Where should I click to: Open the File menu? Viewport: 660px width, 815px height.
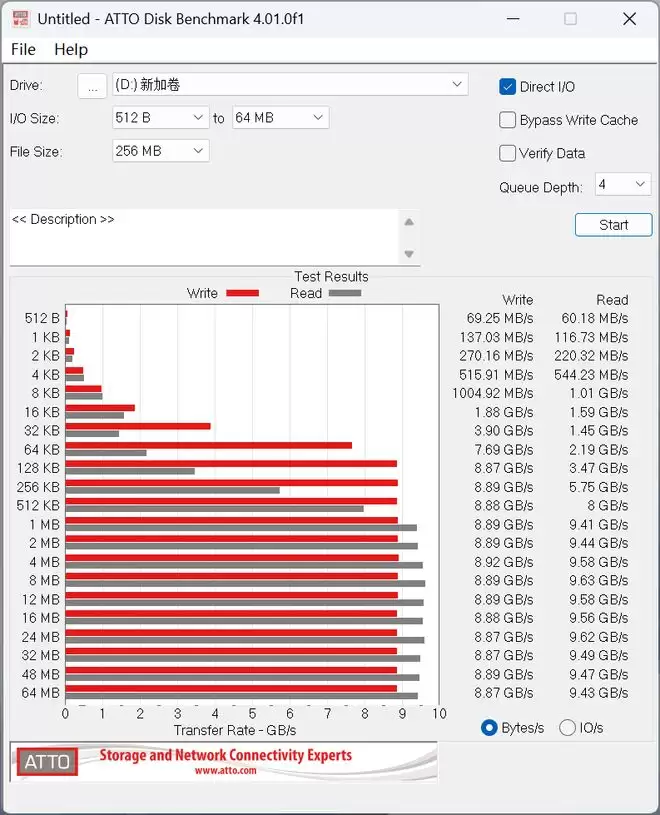click(x=23, y=49)
